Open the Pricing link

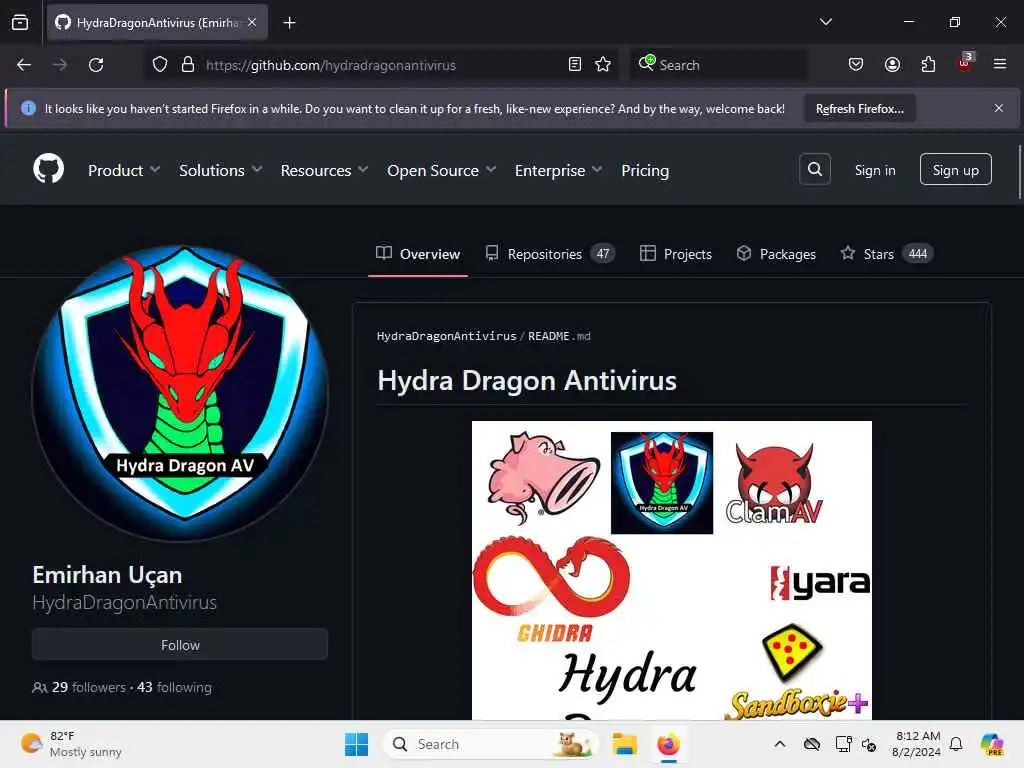pyautogui.click(x=645, y=170)
